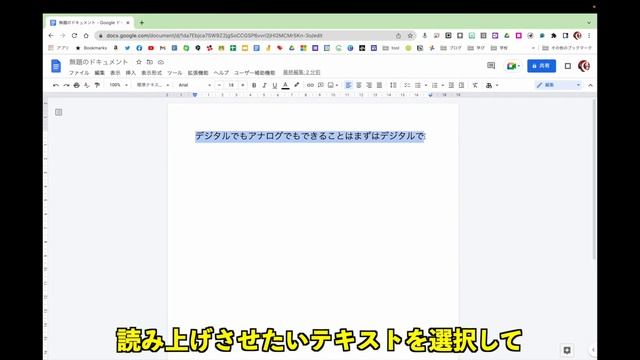Open the zoom level 100% dropdown
Viewport: 640px width, 360px height.
[118, 85]
